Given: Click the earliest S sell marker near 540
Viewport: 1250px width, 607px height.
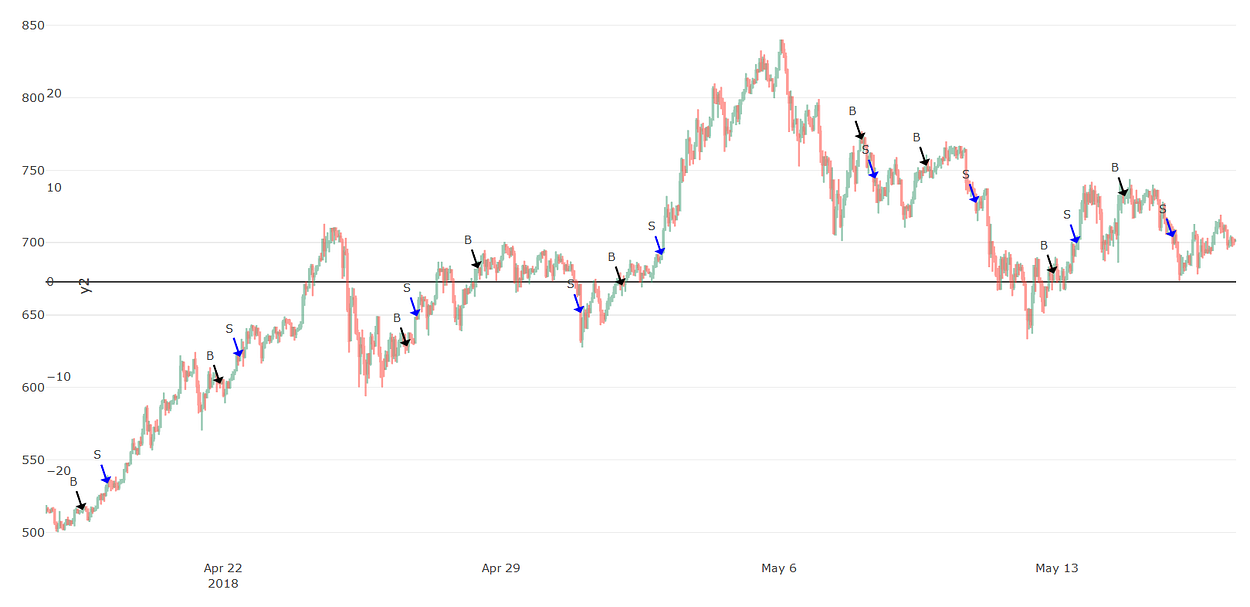Looking at the screenshot, I should tap(97, 454).
